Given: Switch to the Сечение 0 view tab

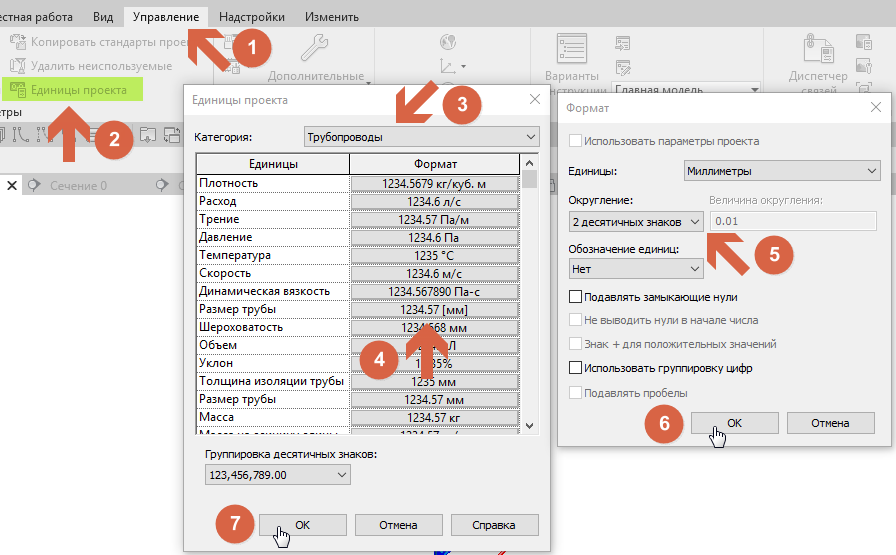Looking at the screenshot, I should (x=78, y=186).
